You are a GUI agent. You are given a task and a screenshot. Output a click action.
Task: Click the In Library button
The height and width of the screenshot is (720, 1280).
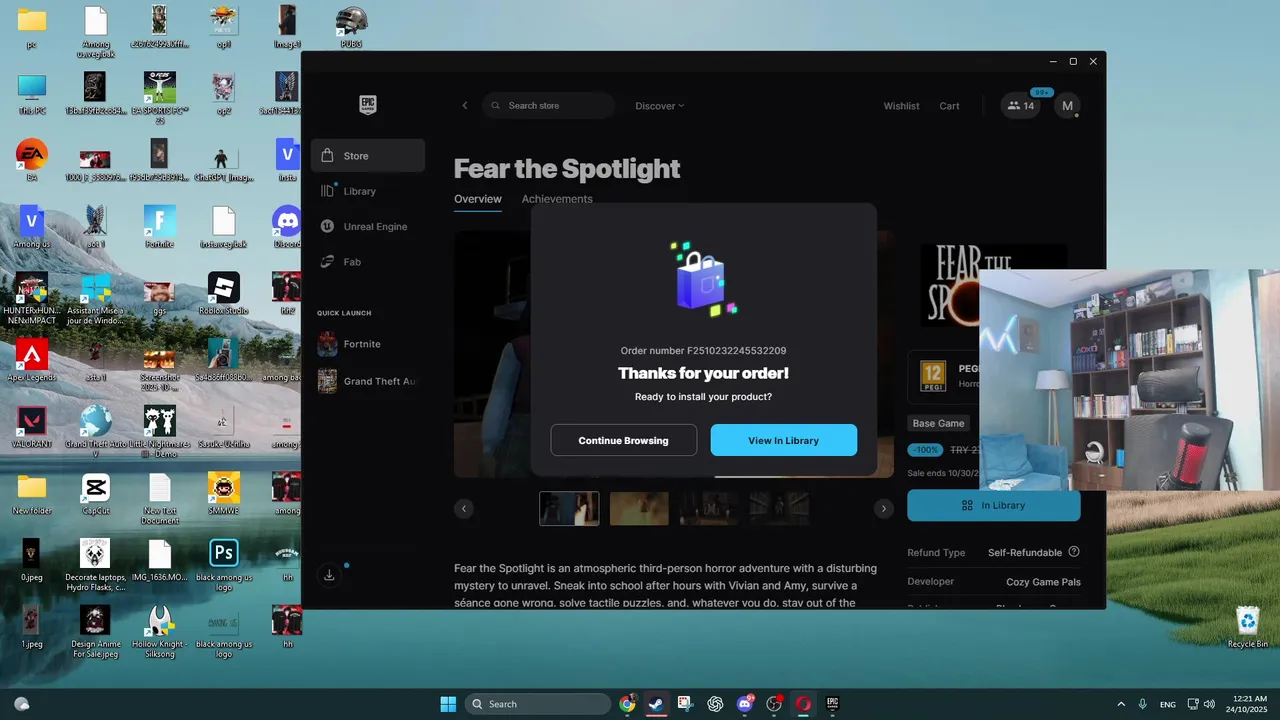click(x=994, y=505)
